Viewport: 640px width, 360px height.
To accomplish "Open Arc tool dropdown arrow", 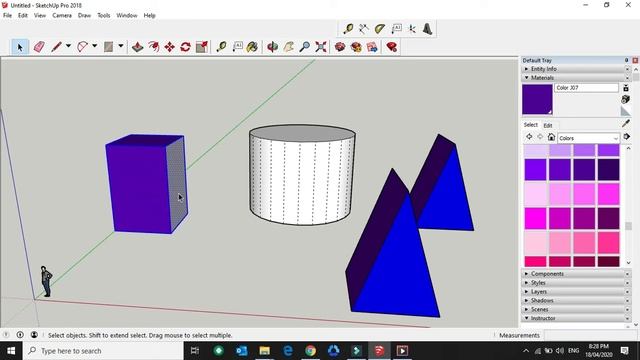I will pyautogui.click(x=94, y=46).
